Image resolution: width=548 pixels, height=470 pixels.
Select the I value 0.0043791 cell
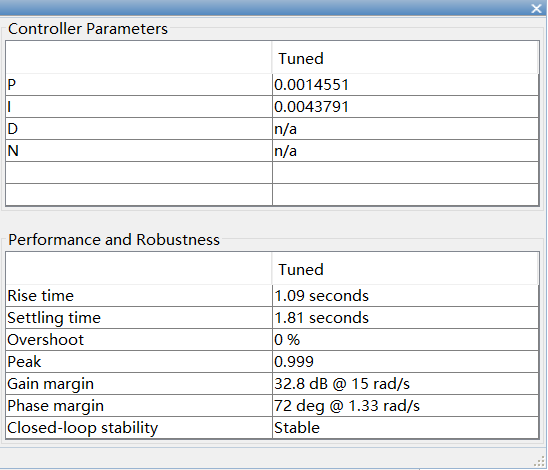(405, 107)
